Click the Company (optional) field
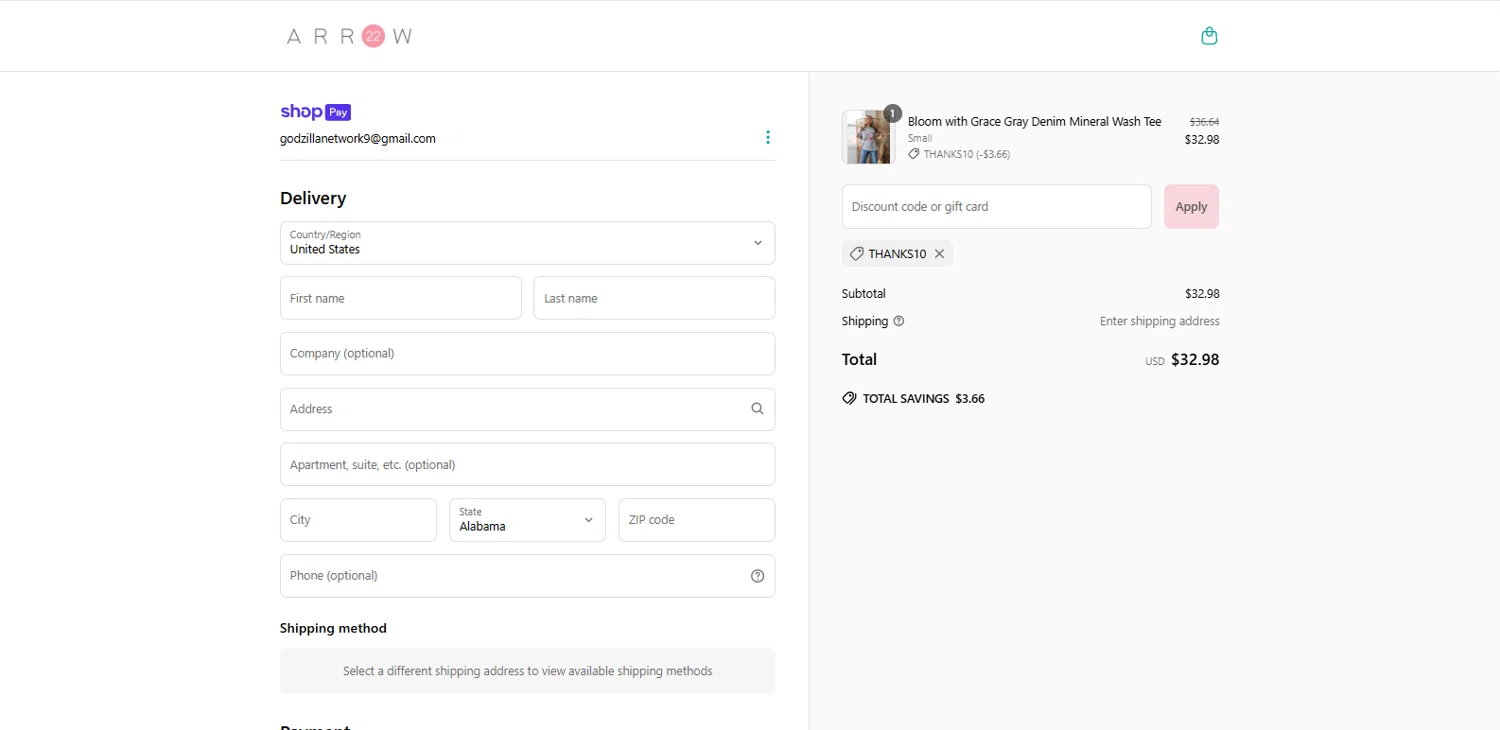The height and width of the screenshot is (730, 1500). tap(527, 354)
